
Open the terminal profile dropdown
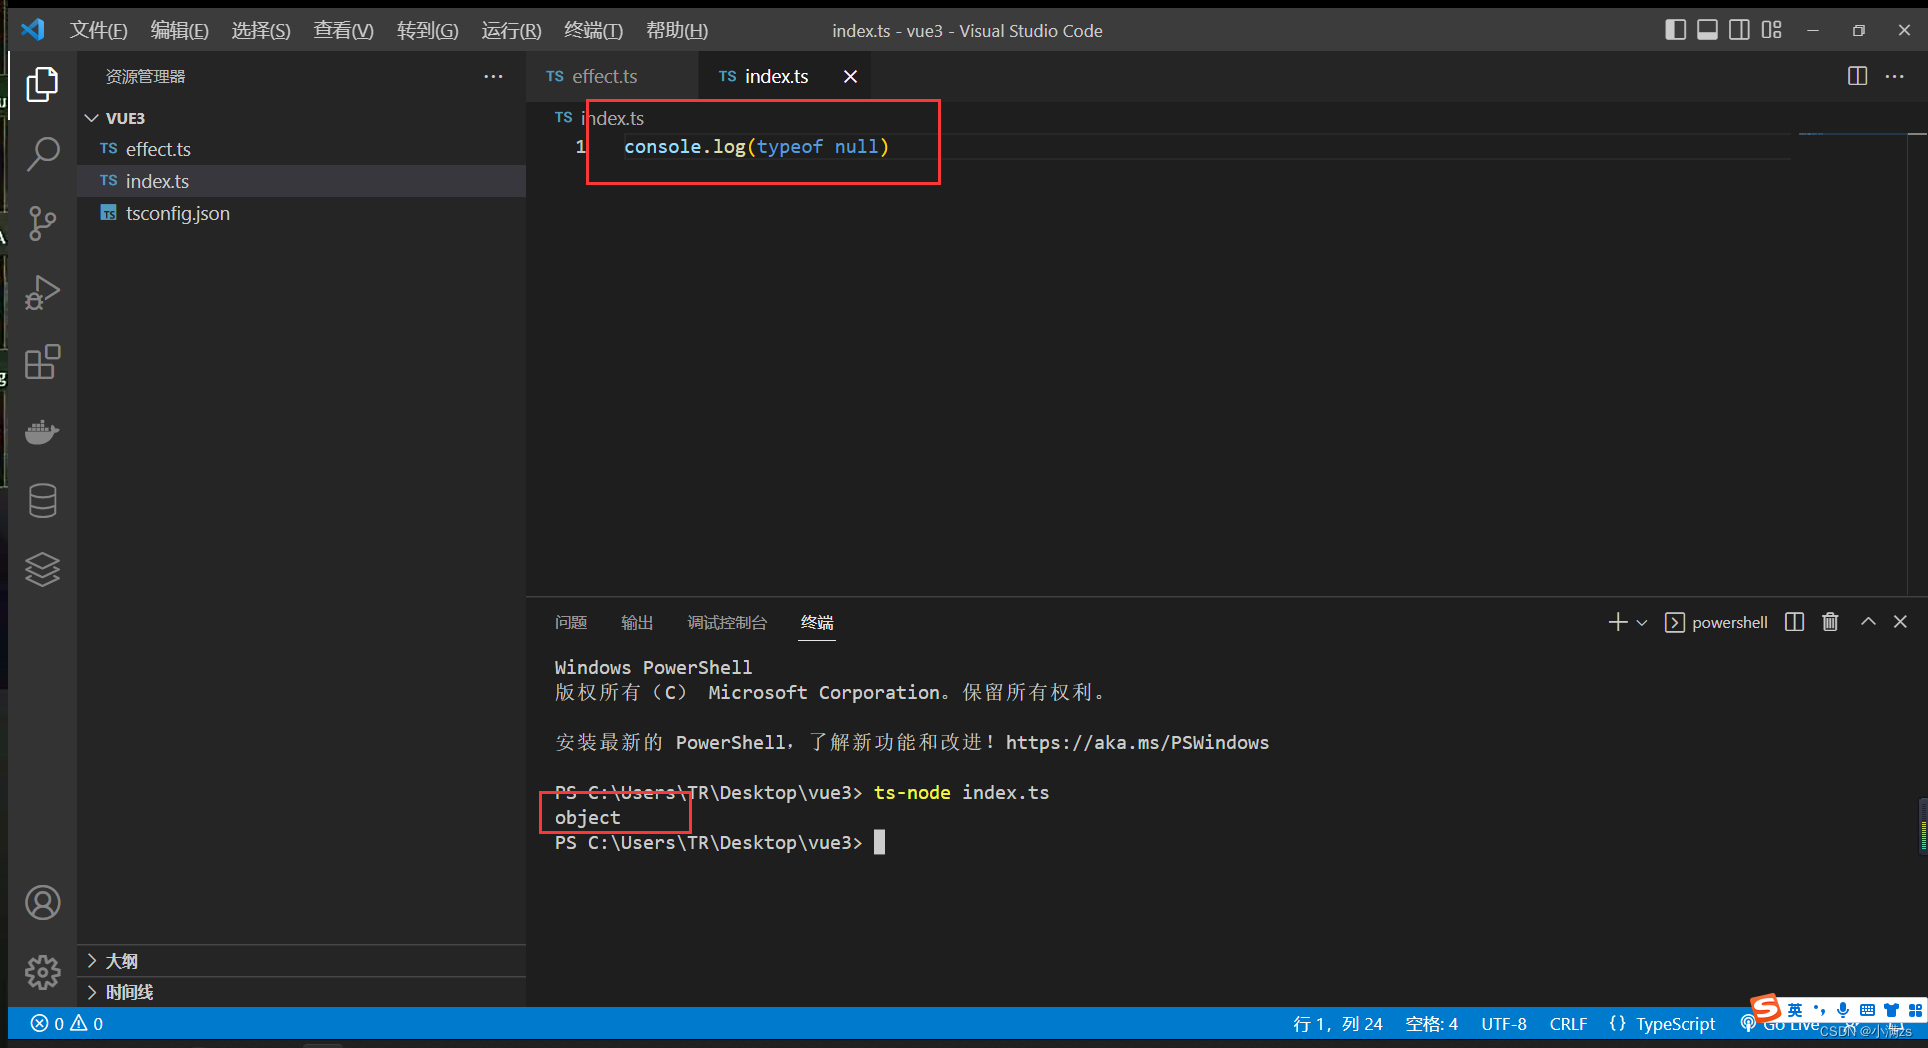(1639, 622)
